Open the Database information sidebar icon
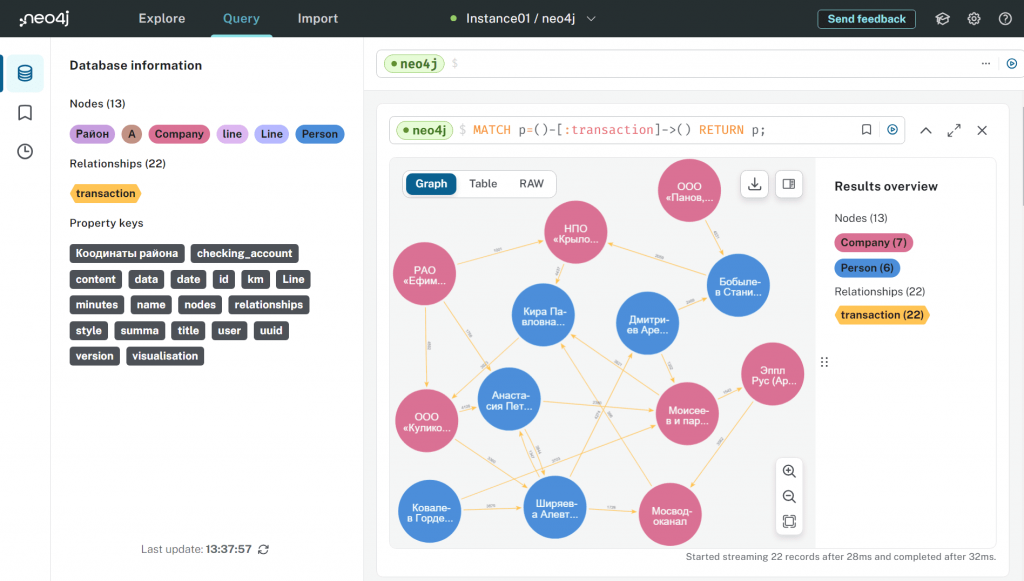 [x=22, y=72]
